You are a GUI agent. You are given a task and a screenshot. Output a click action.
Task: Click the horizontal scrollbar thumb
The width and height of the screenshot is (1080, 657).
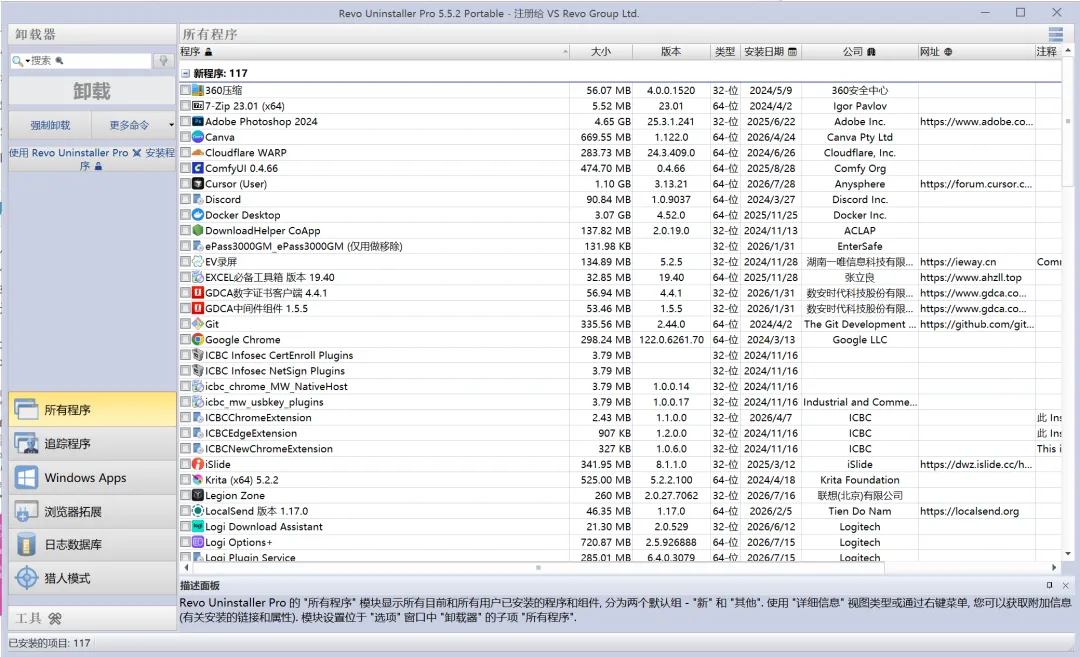point(538,567)
